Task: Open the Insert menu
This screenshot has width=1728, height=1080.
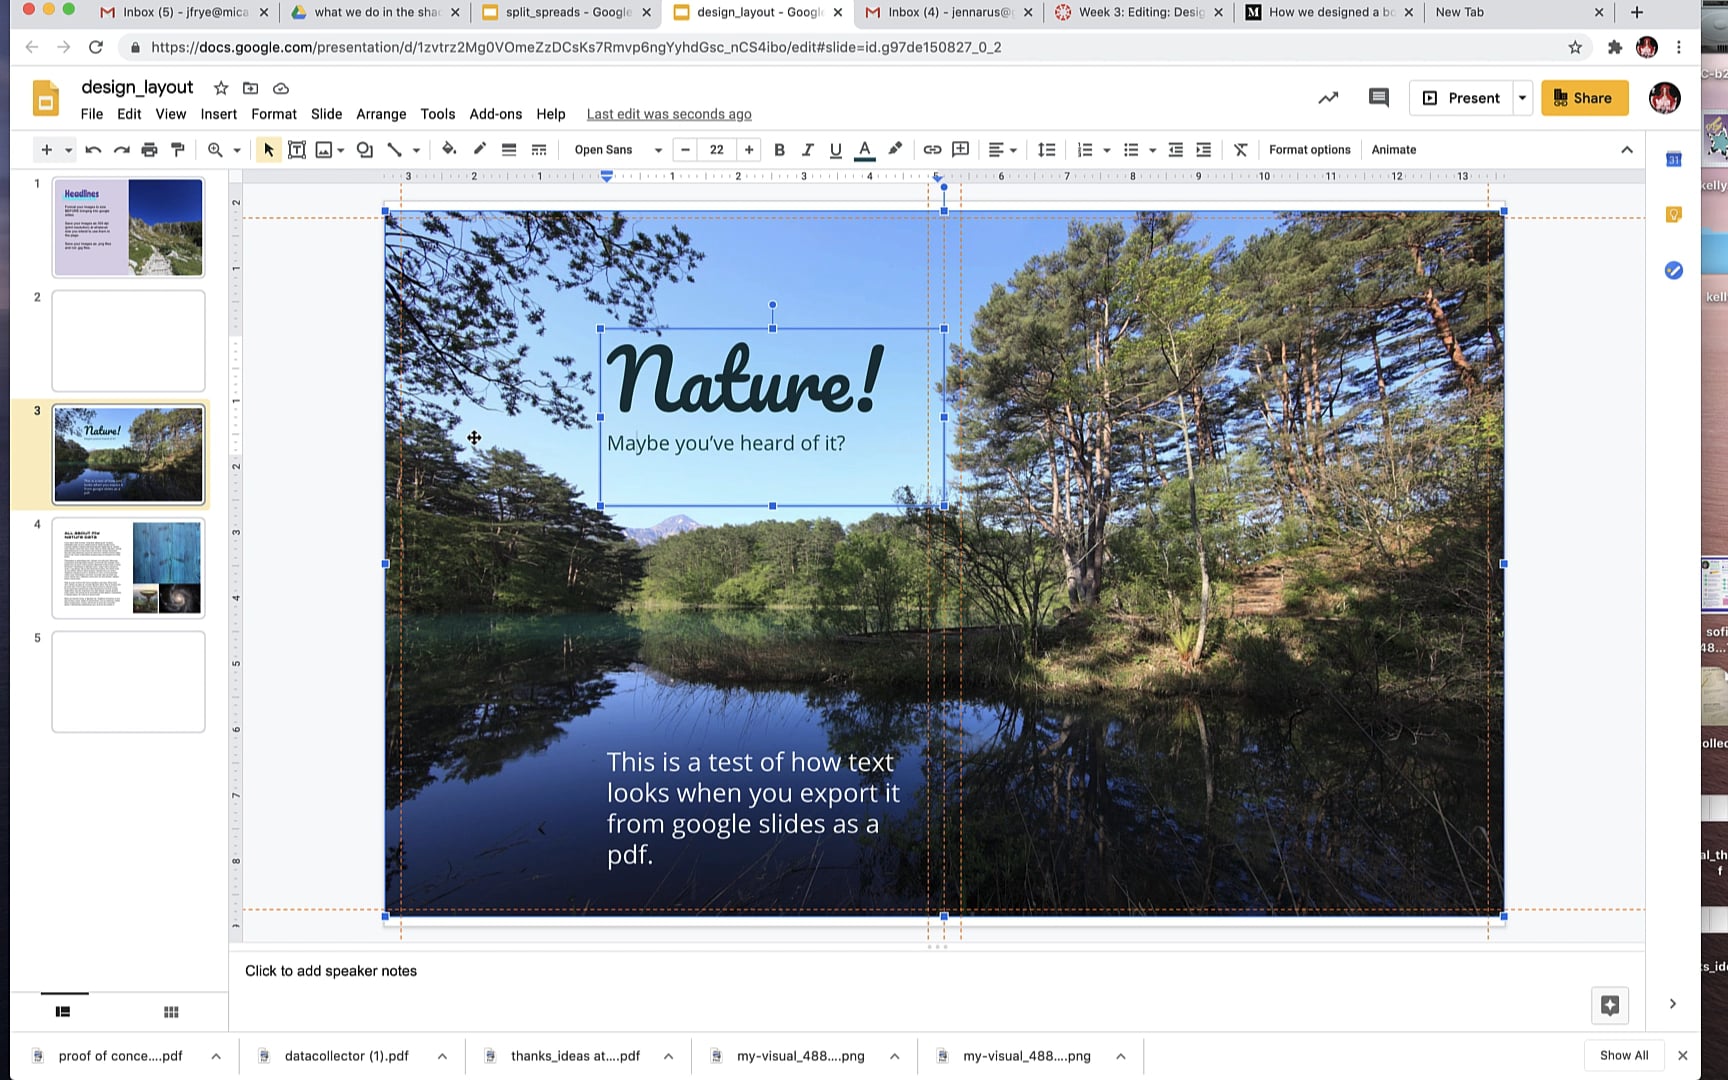Action: pyautogui.click(x=218, y=114)
